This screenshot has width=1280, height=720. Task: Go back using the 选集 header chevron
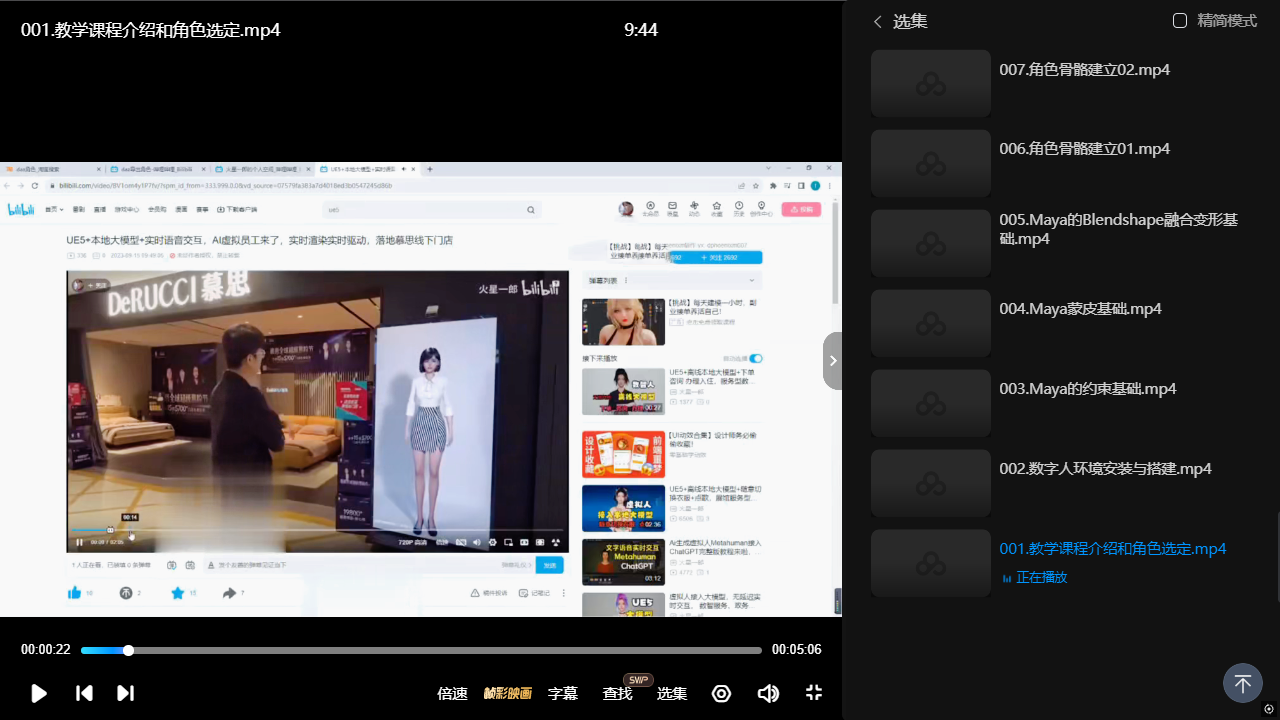point(878,22)
